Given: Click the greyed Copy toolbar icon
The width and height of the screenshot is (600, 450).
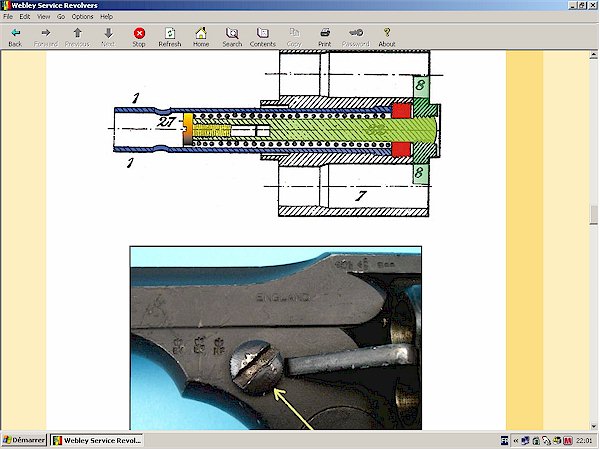Looking at the screenshot, I should (294, 33).
